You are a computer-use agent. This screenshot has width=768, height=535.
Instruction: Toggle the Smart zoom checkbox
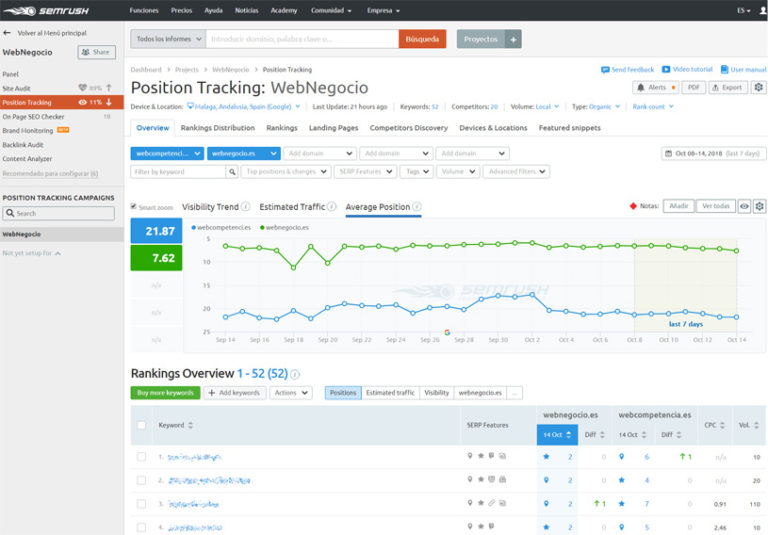[x=134, y=206]
